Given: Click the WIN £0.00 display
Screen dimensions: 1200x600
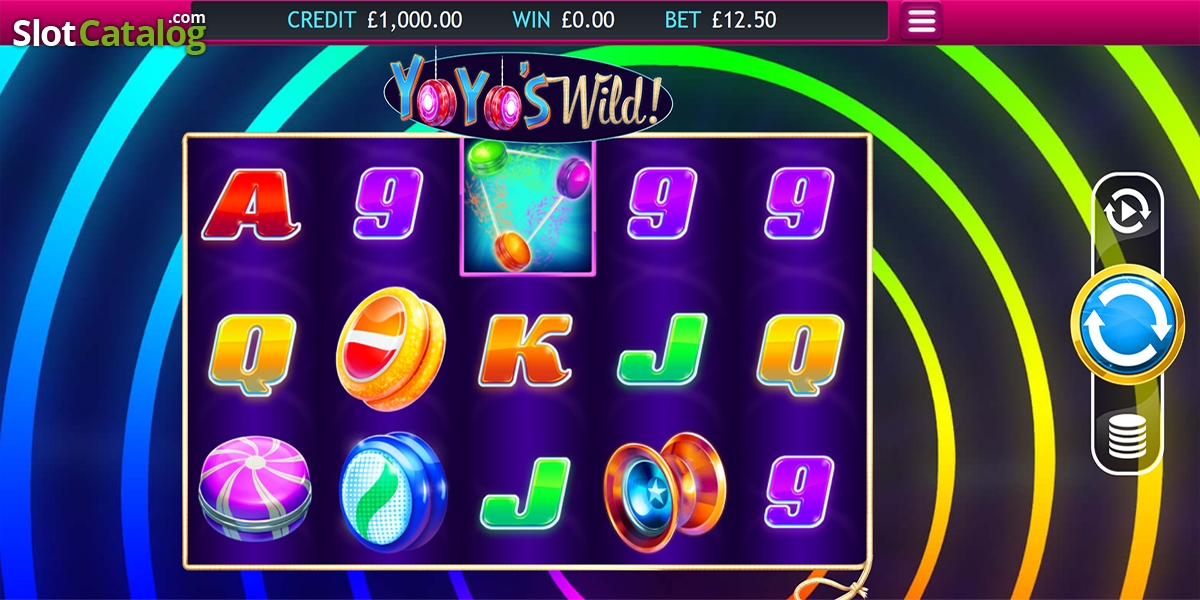Looking at the screenshot, I should (x=563, y=19).
